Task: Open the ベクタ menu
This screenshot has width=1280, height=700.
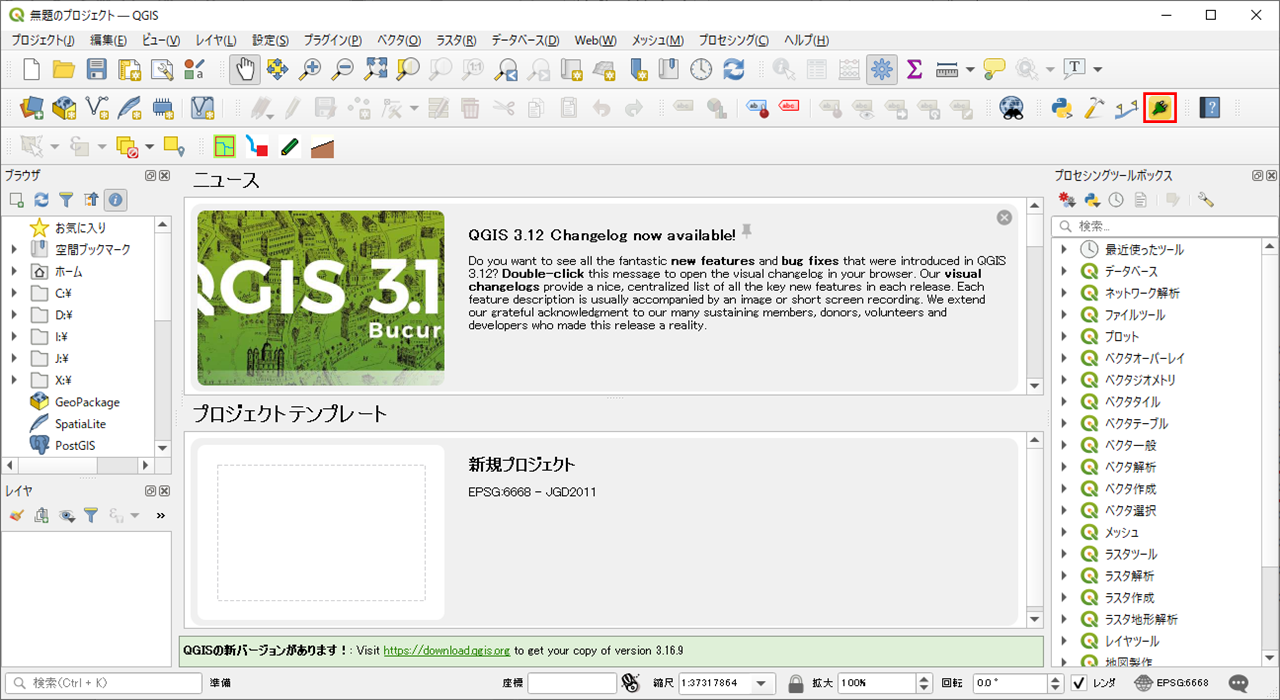Action: tap(399, 40)
